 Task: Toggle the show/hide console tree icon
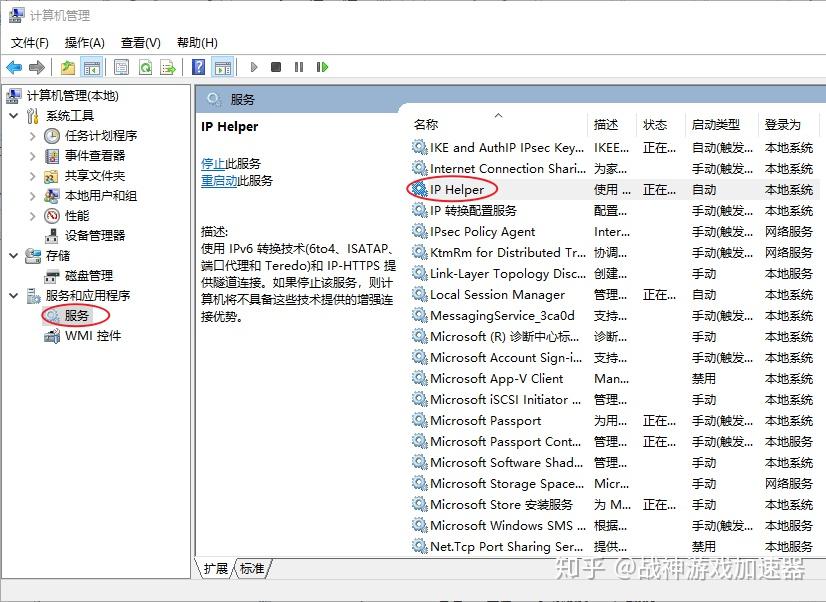coord(92,67)
